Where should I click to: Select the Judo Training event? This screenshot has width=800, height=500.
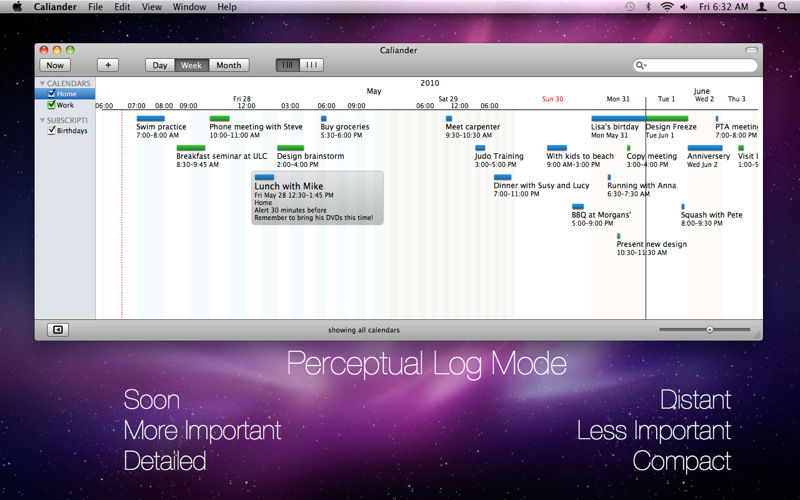[498, 156]
